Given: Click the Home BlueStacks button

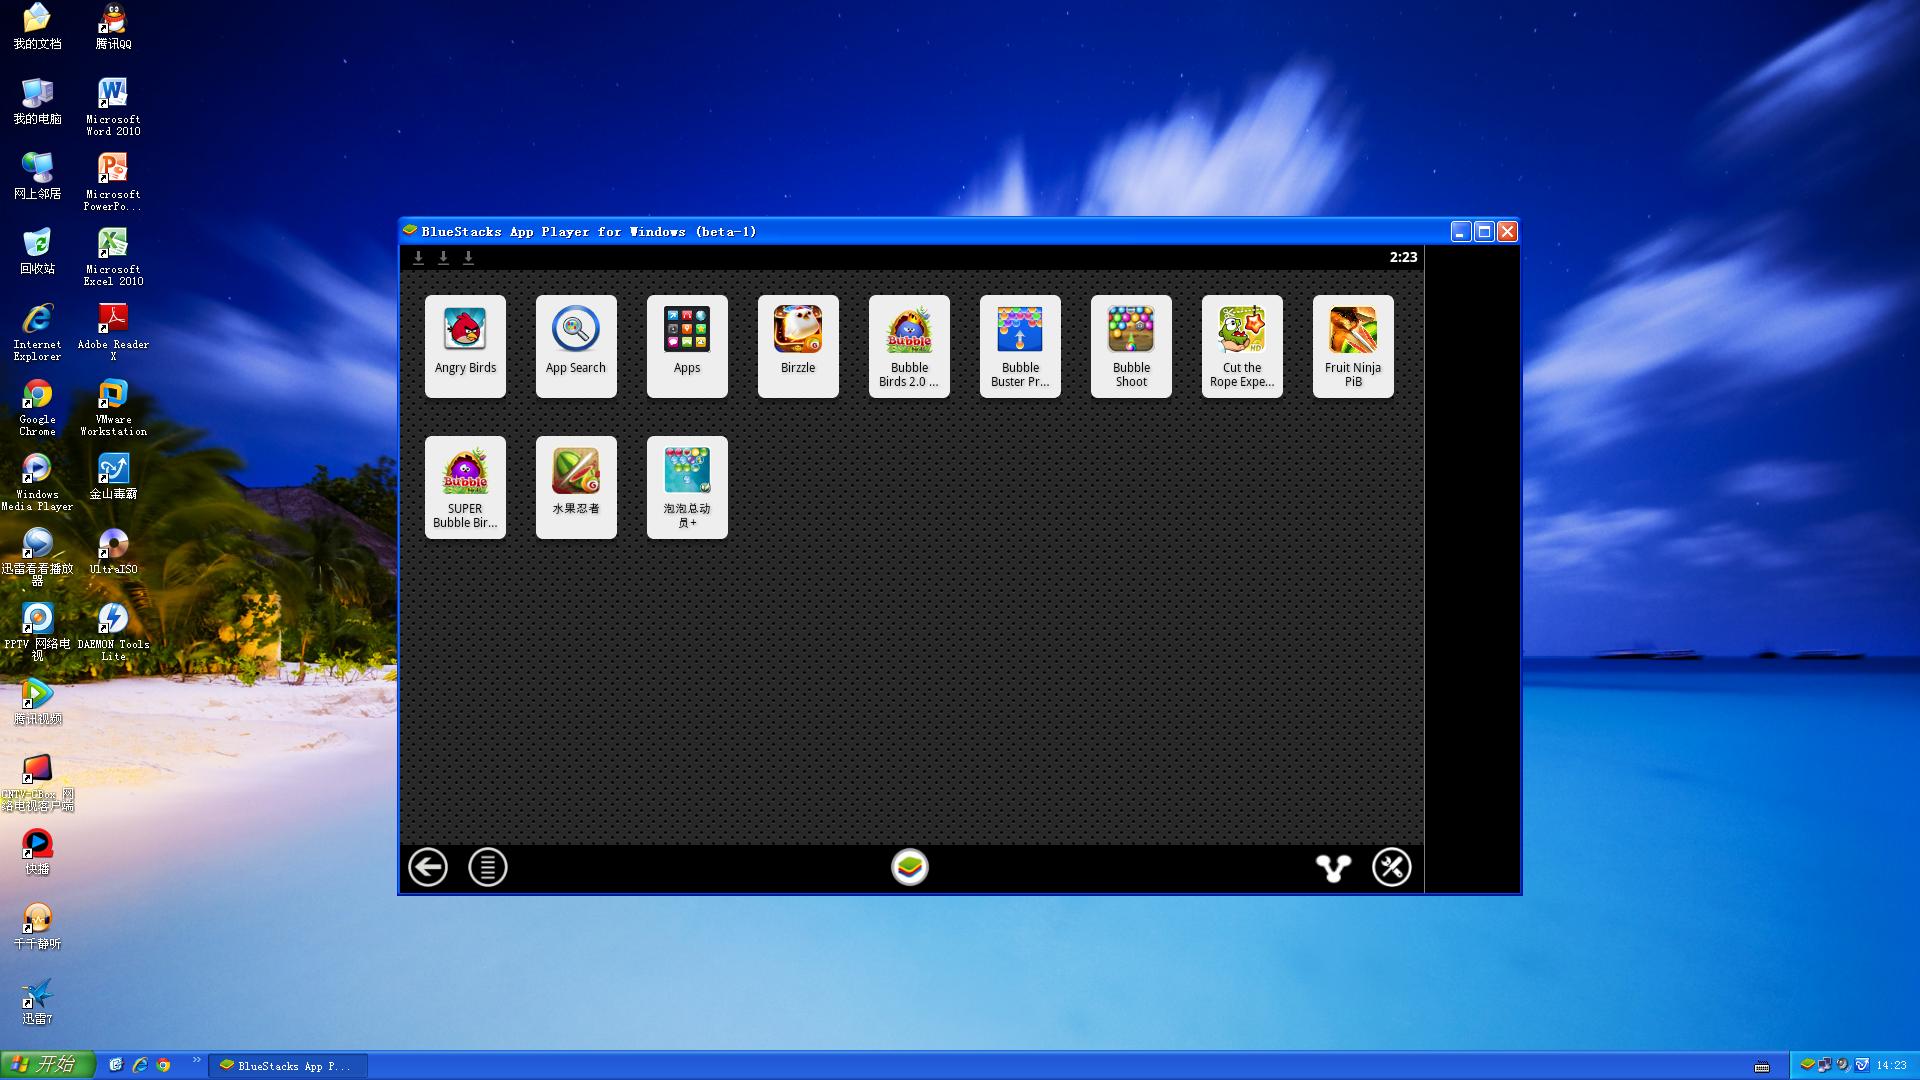Looking at the screenshot, I should pyautogui.click(x=910, y=866).
